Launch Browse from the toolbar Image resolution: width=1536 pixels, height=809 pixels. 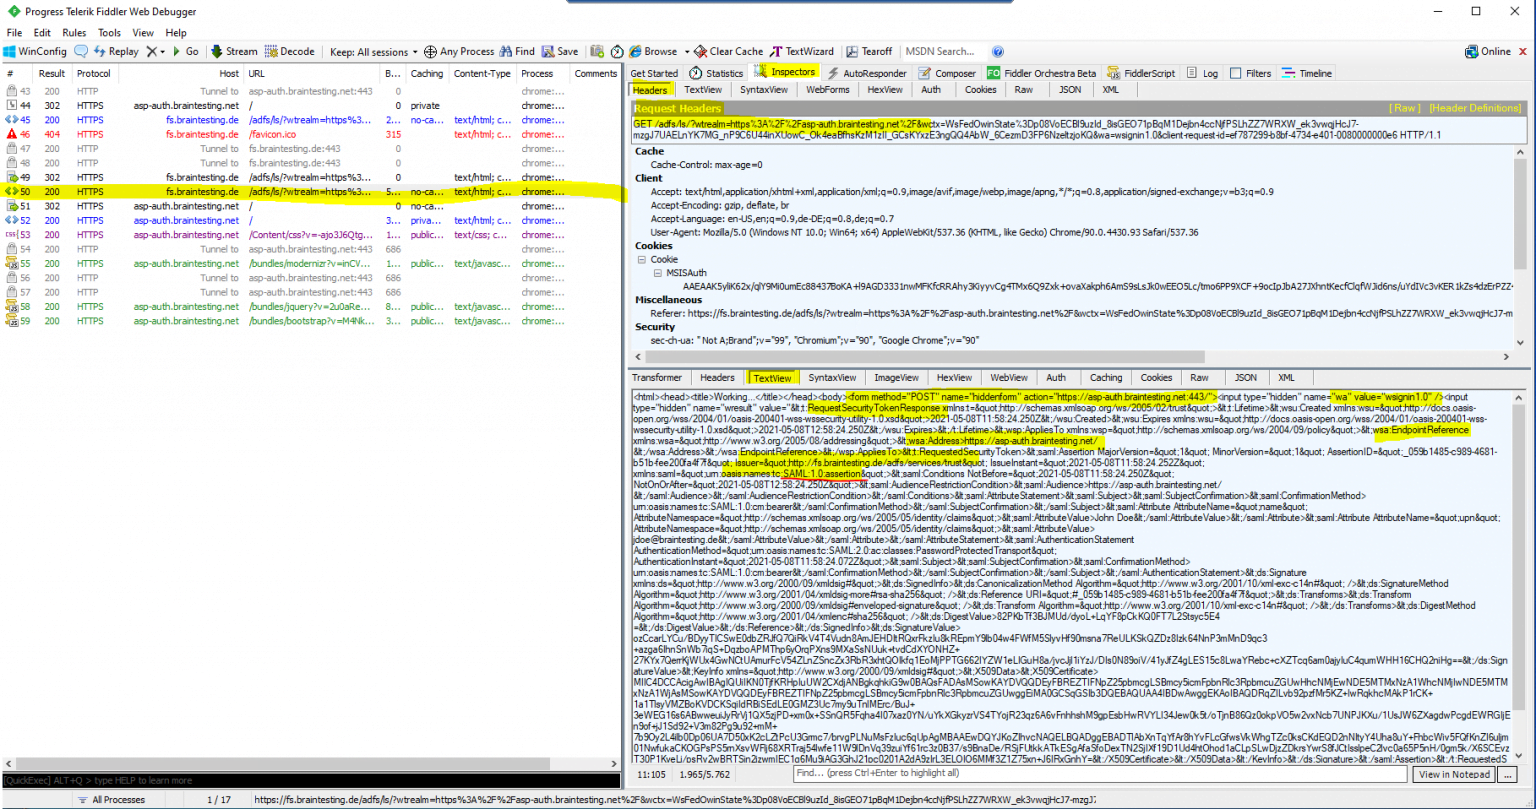660,51
